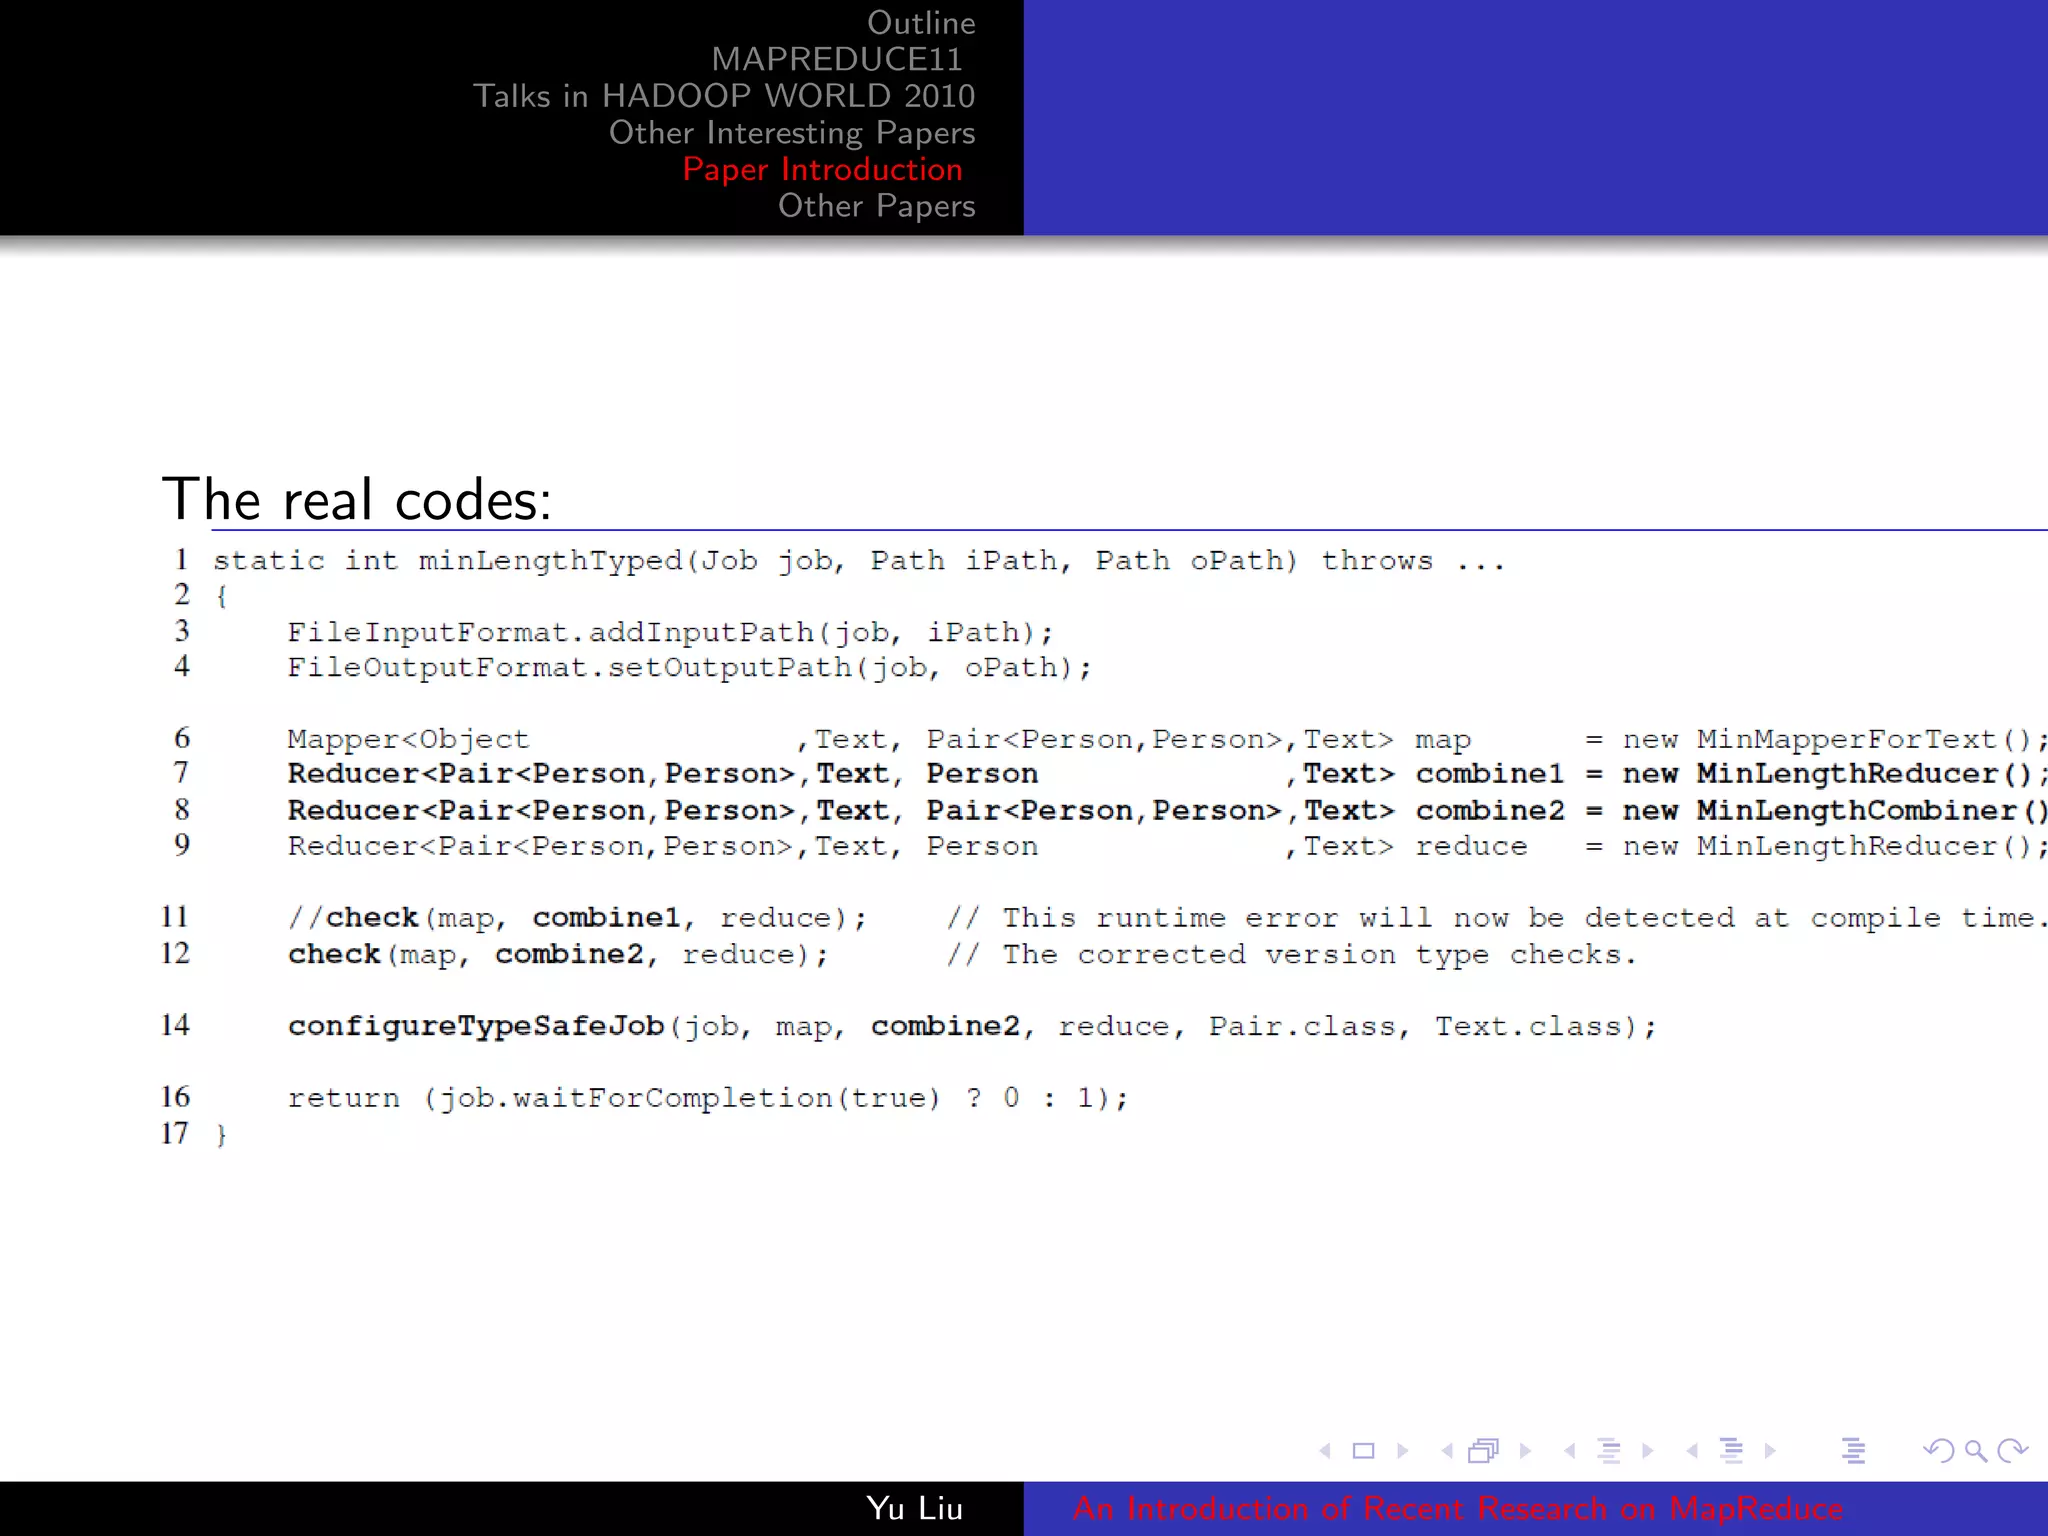Click the presentation title in footer

tap(1458, 1508)
